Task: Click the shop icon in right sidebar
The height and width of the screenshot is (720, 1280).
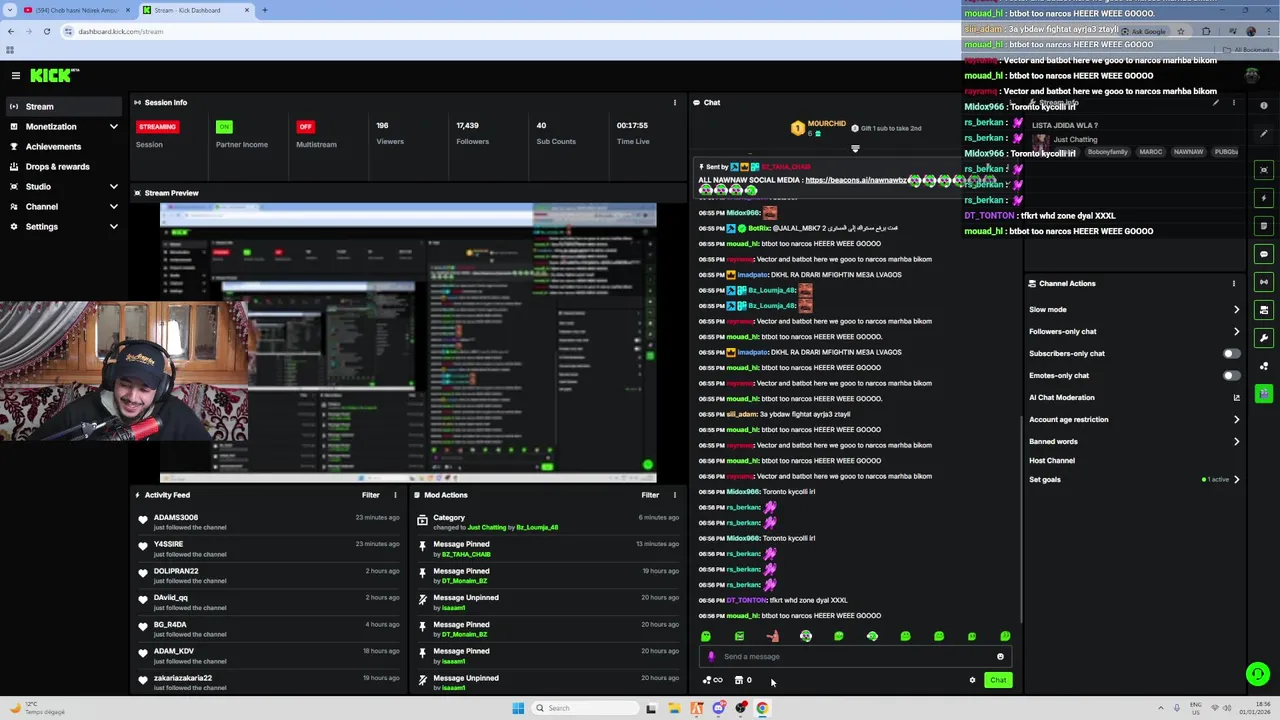Action: [x=1264, y=310]
